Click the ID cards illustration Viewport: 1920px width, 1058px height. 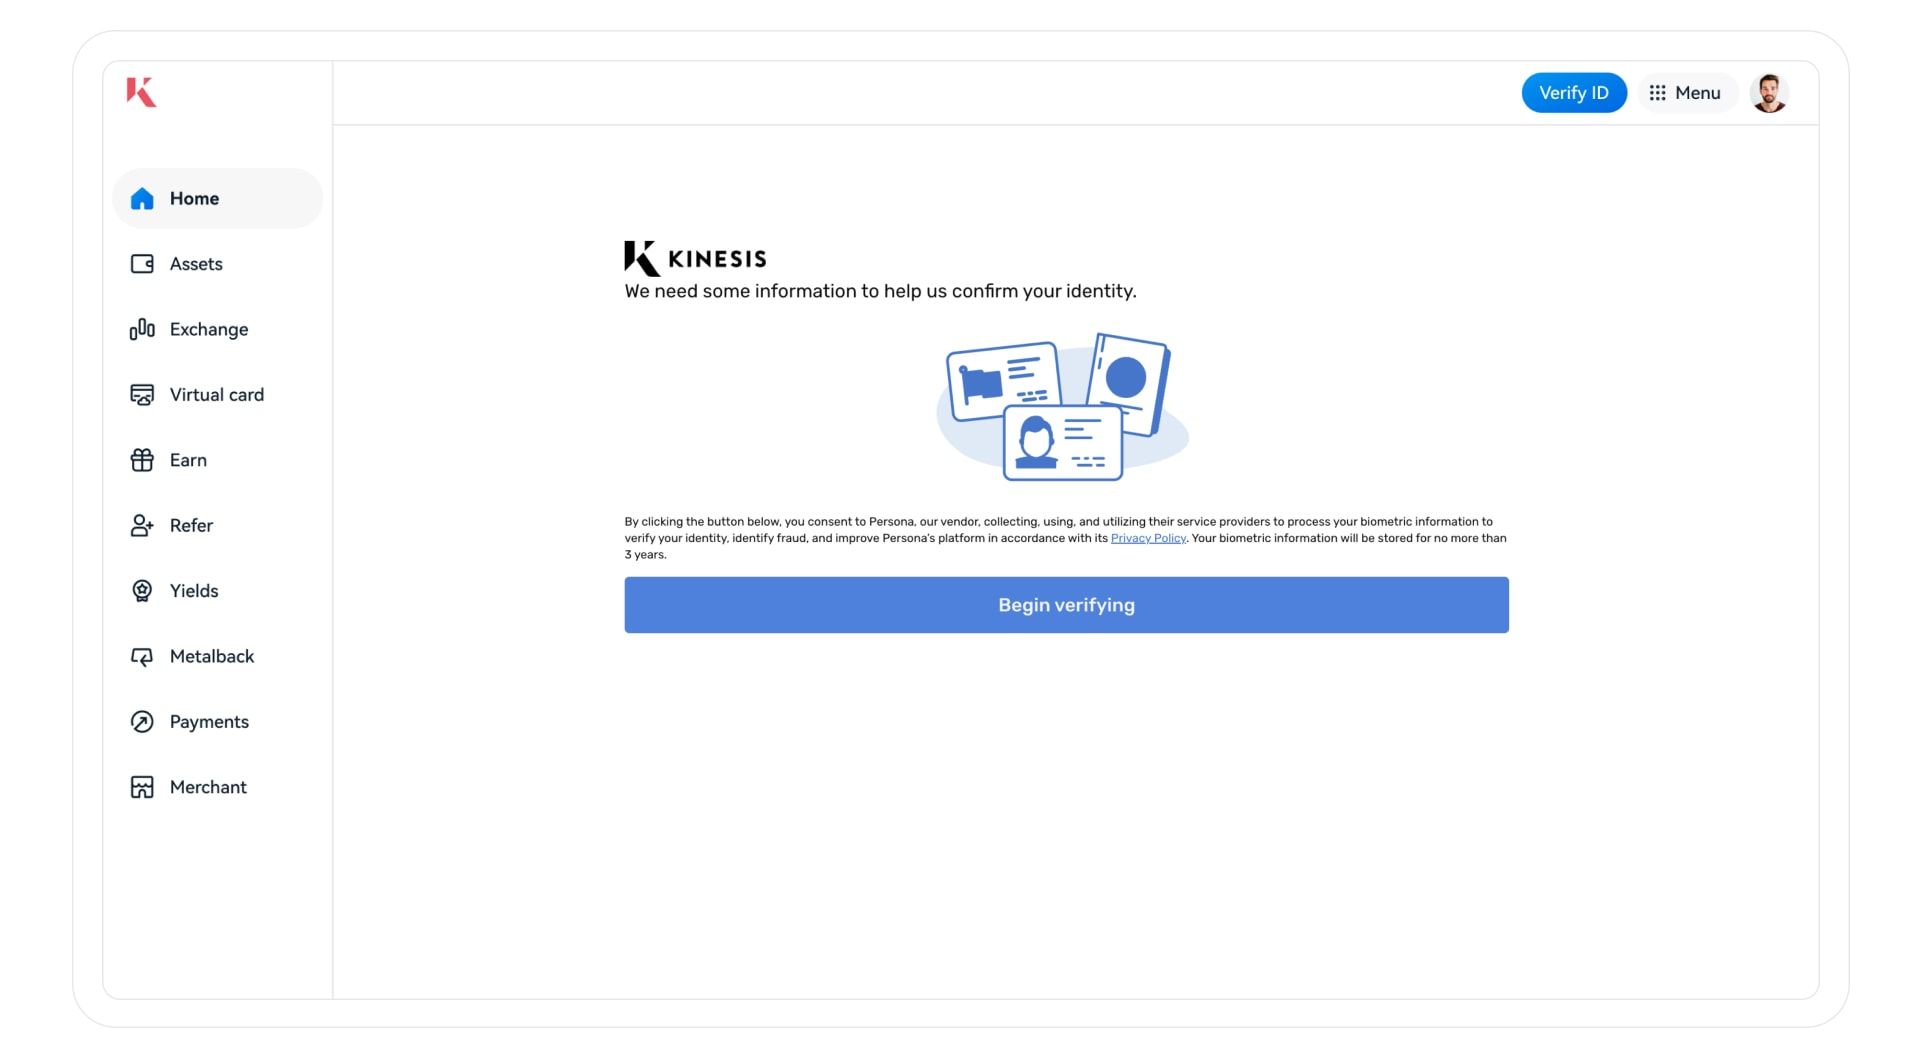1062,407
